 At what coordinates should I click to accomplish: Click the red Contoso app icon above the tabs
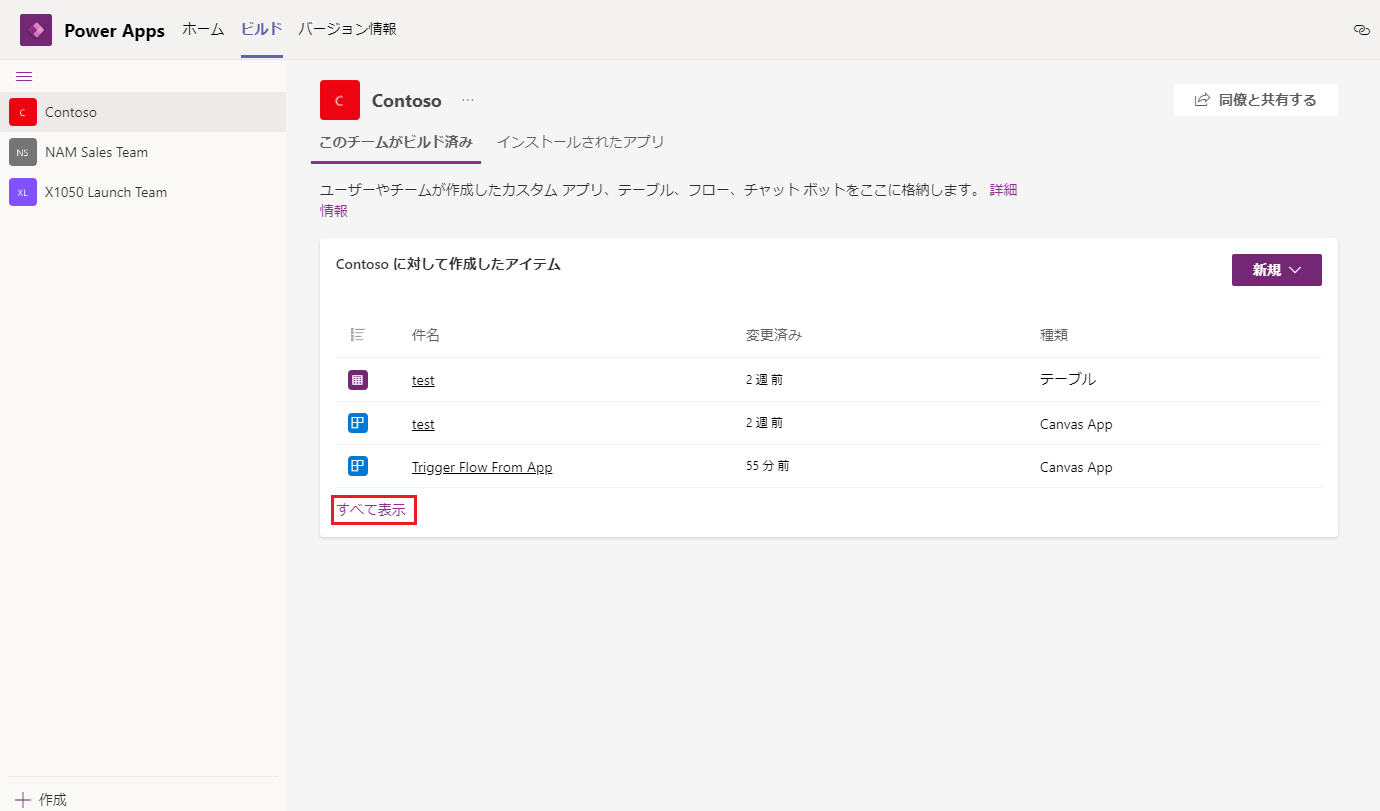(x=340, y=100)
